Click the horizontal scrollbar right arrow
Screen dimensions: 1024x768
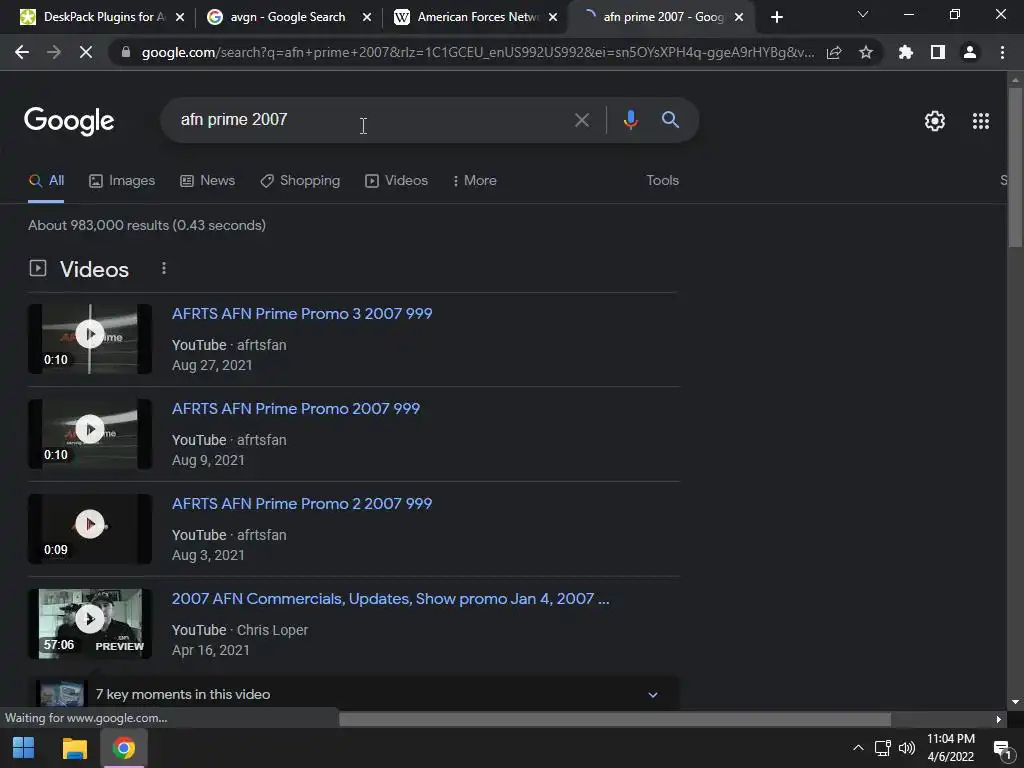(x=999, y=719)
